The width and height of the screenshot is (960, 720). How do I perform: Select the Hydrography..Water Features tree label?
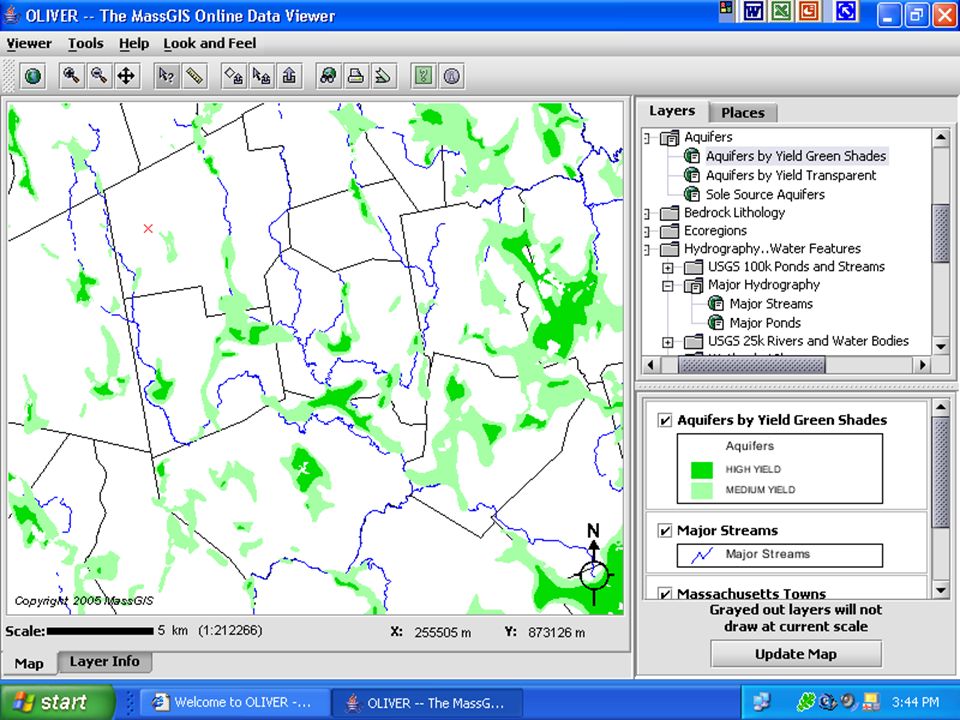[772, 249]
